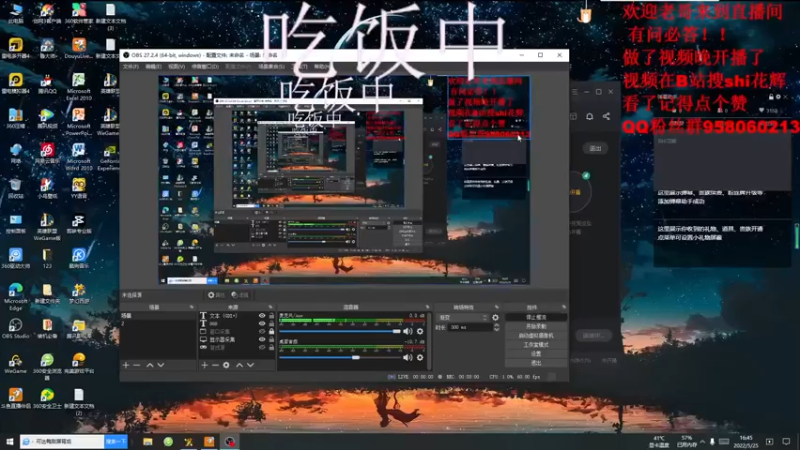Remove the selected source with minus icon
The height and width of the screenshot is (450, 800).
(215, 365)
